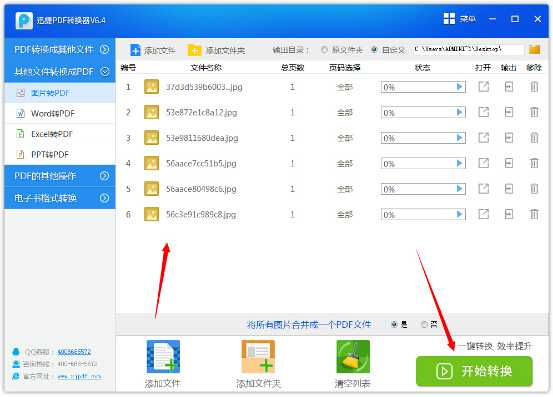This screenshot has height=397, width=553.
Task: Open the 菜单 menu in the title bar
Action: (x=467, y=19)
